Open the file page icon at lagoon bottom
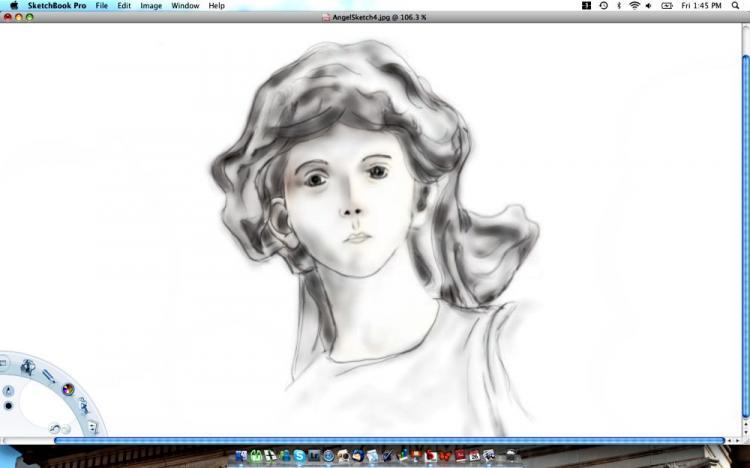This screenshot has height=468, width=750. tap(92, 427)
